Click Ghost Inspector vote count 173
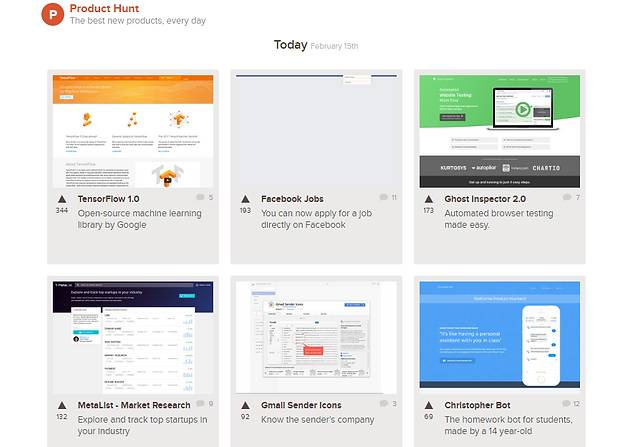Viewport: 630px width, 447px height. (429, 210)
